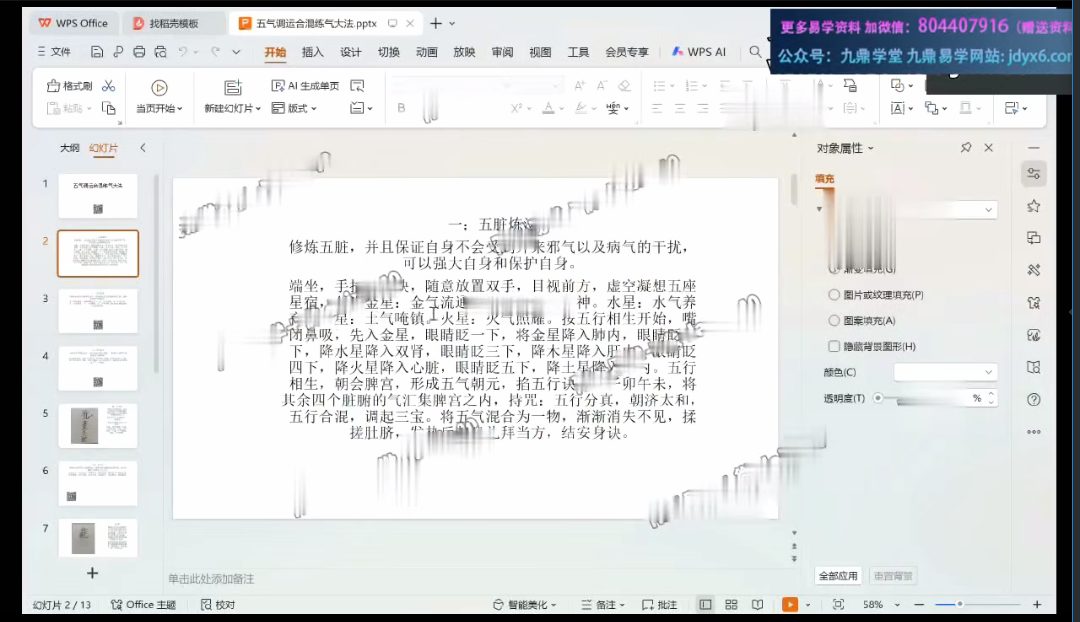This screenshot has height=622, width=1080.
Task: Click the cut scissors icon
Action: point(108,86)
